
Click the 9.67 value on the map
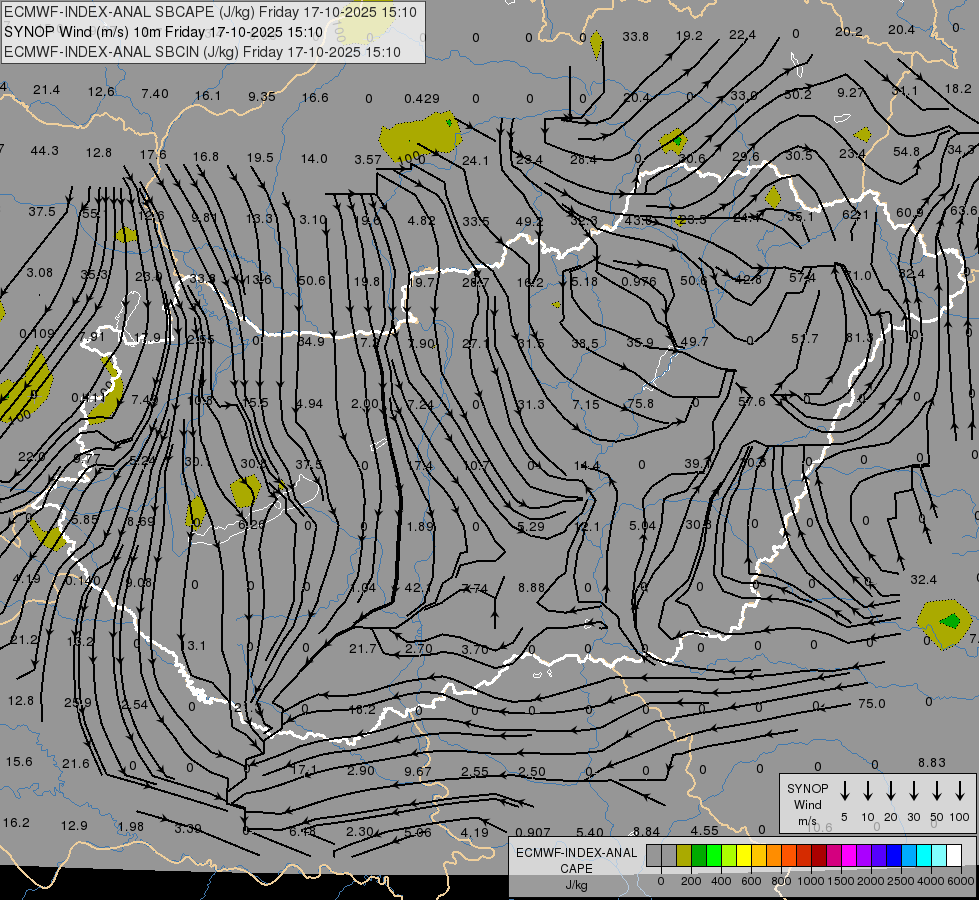tap(418, 771)
